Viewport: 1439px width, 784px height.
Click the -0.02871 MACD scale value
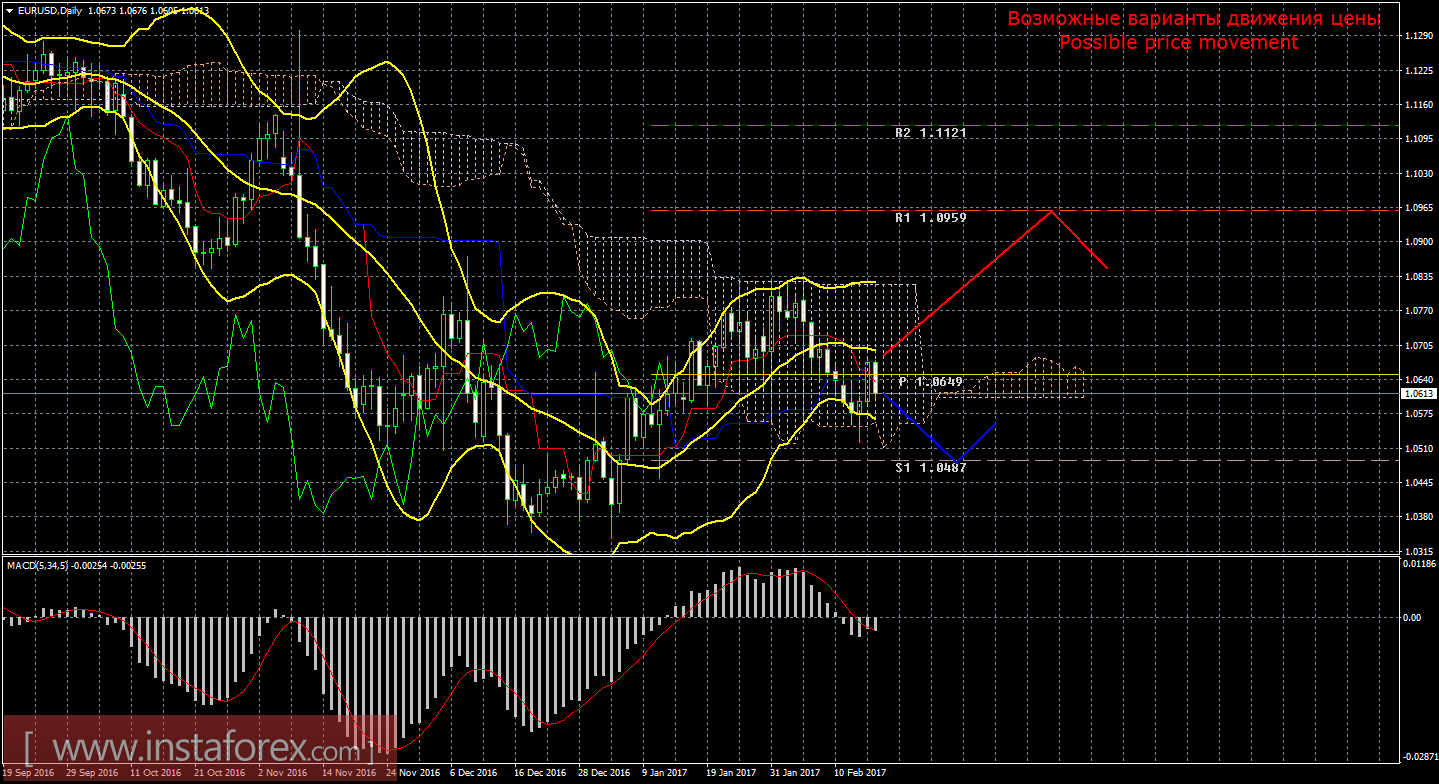[x=1419, y=757]
